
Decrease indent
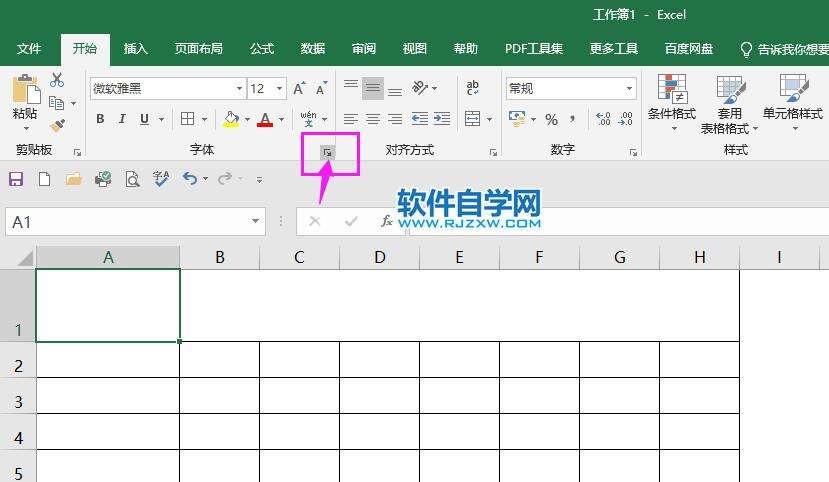(x=420, y=119)
